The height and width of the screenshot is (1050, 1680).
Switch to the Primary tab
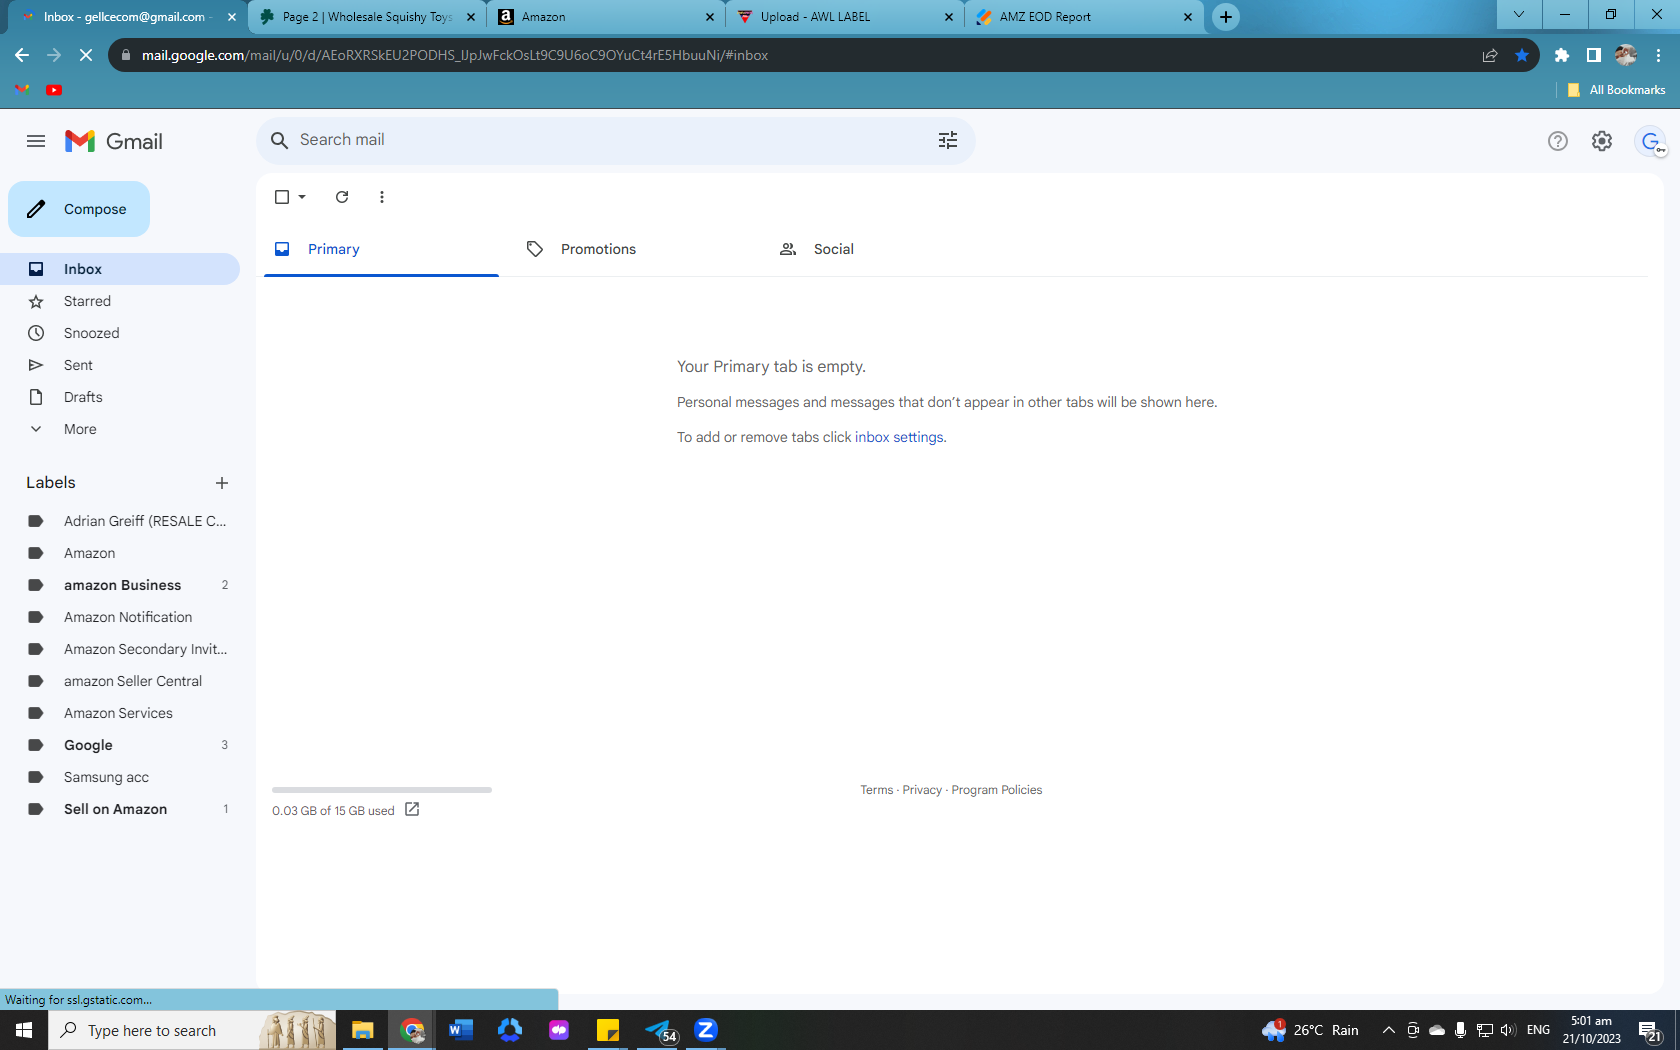point(381,249)
